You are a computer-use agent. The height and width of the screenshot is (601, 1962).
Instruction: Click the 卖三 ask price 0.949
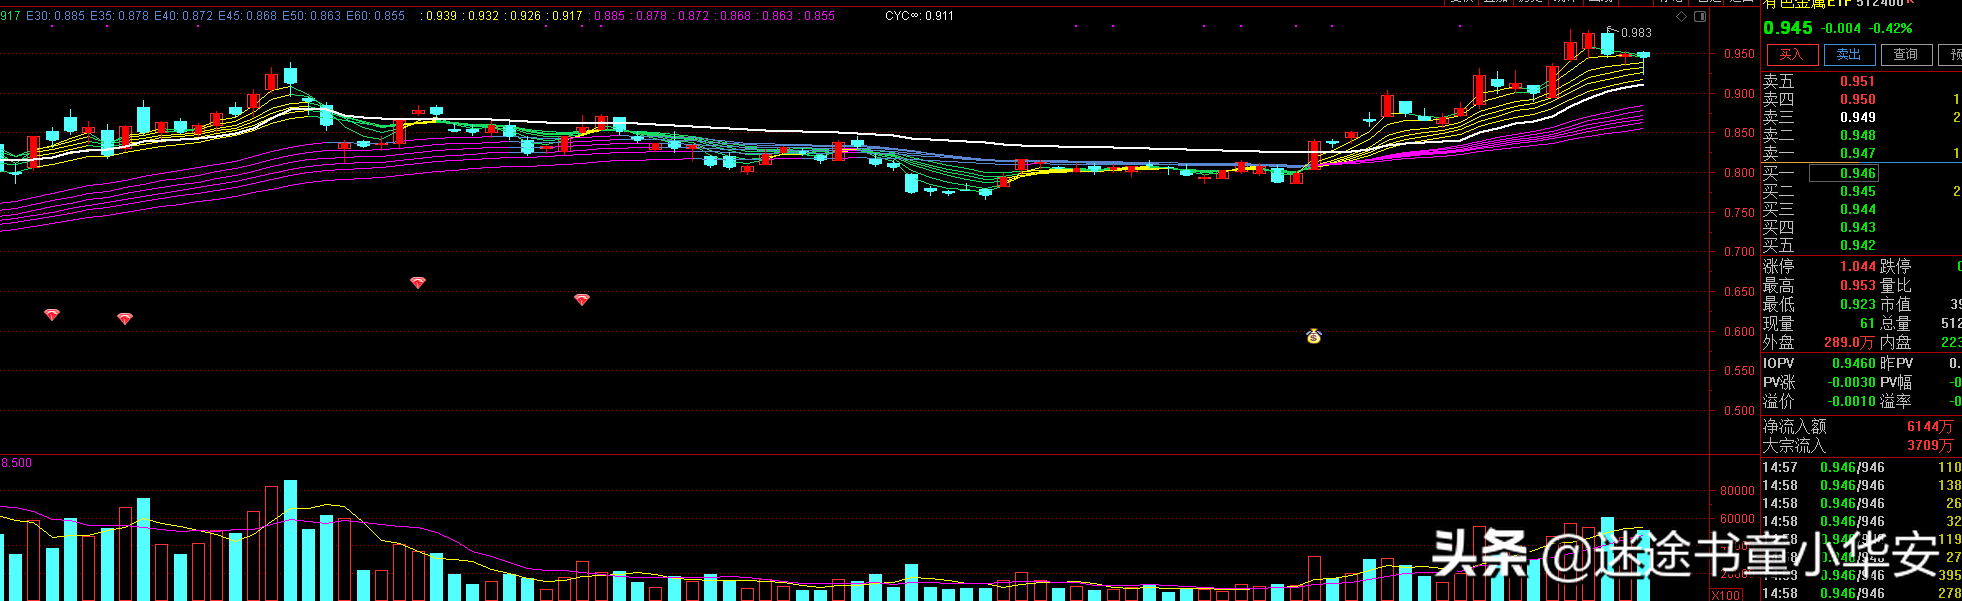click(1858, 118)
